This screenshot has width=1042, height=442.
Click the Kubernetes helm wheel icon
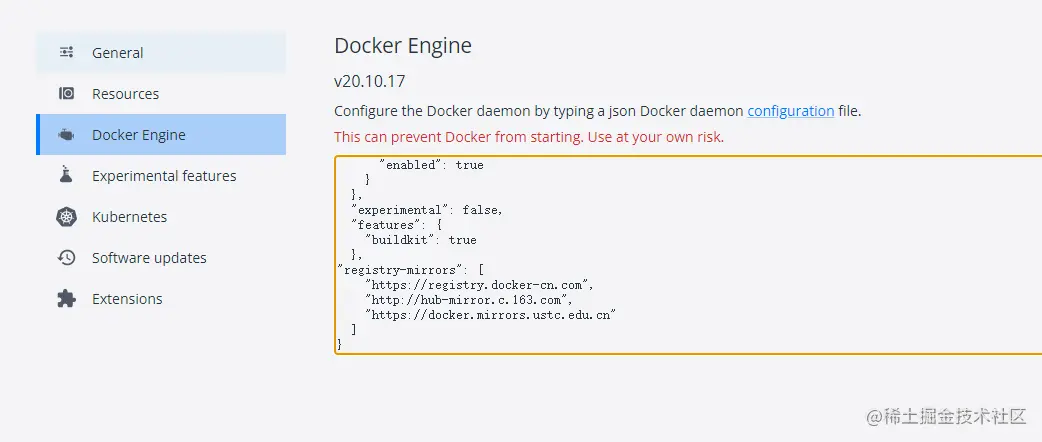(x=66, y=217)
